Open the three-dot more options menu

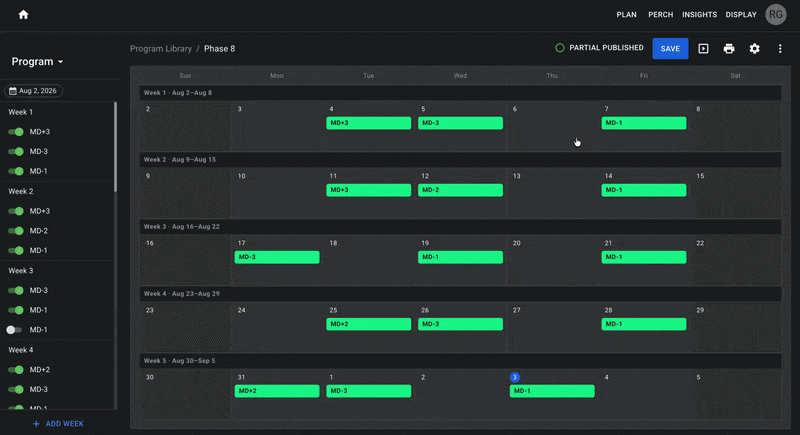[780, 48]
